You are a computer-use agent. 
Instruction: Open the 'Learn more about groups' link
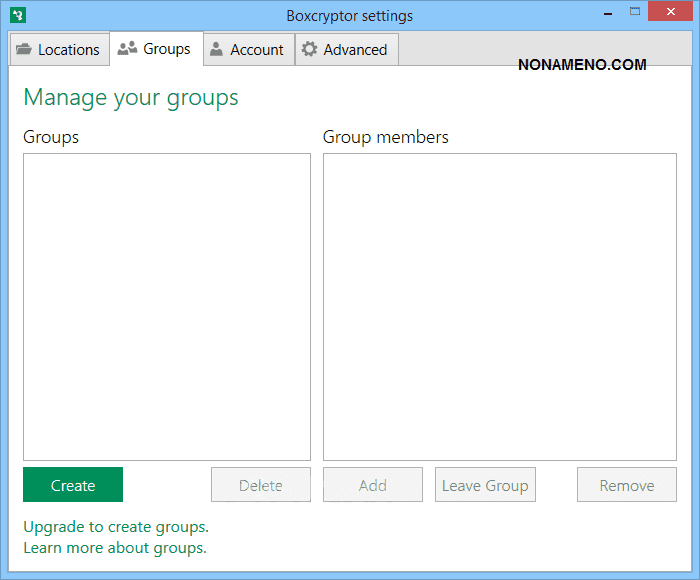coord(115,547)
